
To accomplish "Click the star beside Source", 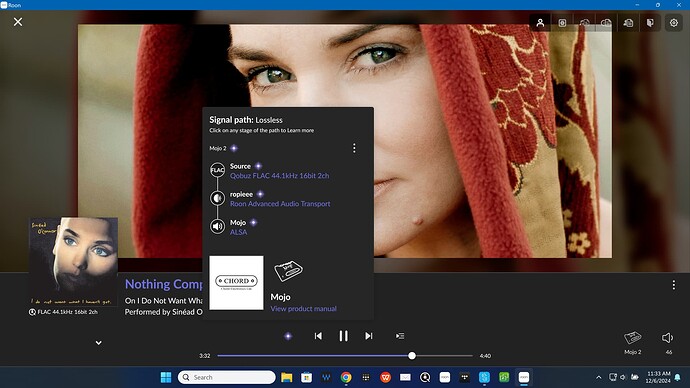I will (258, 166).
